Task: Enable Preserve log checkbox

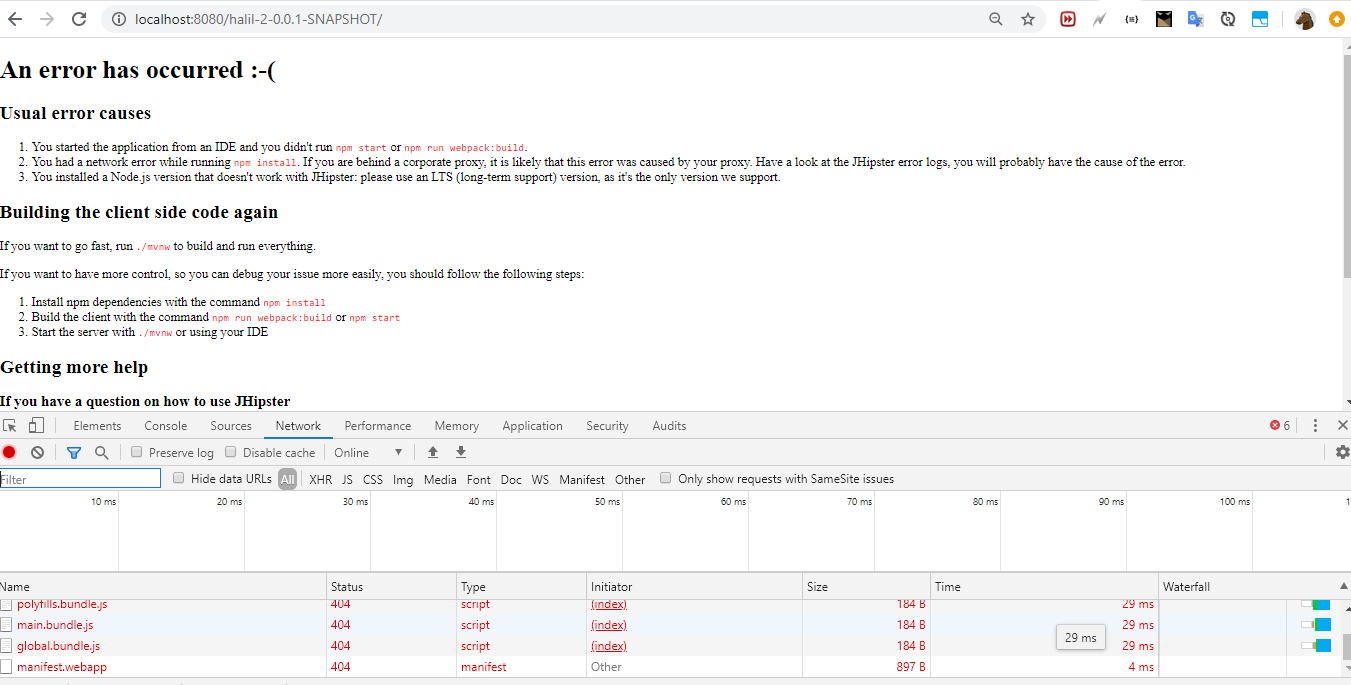Action: (137, 452)
